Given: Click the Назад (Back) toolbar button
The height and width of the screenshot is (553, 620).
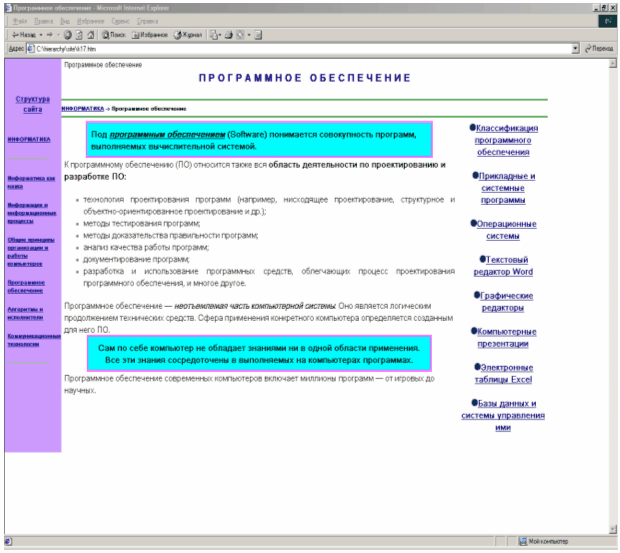Looking at the screenshot, I should [x=20, y=34].
